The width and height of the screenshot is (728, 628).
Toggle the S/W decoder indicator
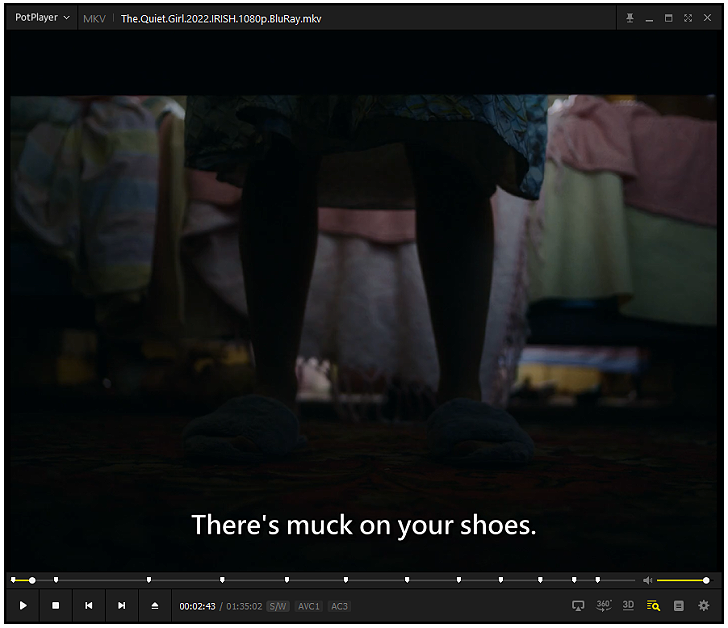(278, 606)
